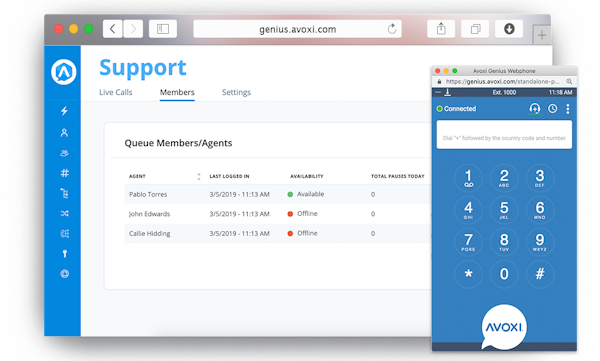
Task: Select the Members tab
Action: [177, 92]
